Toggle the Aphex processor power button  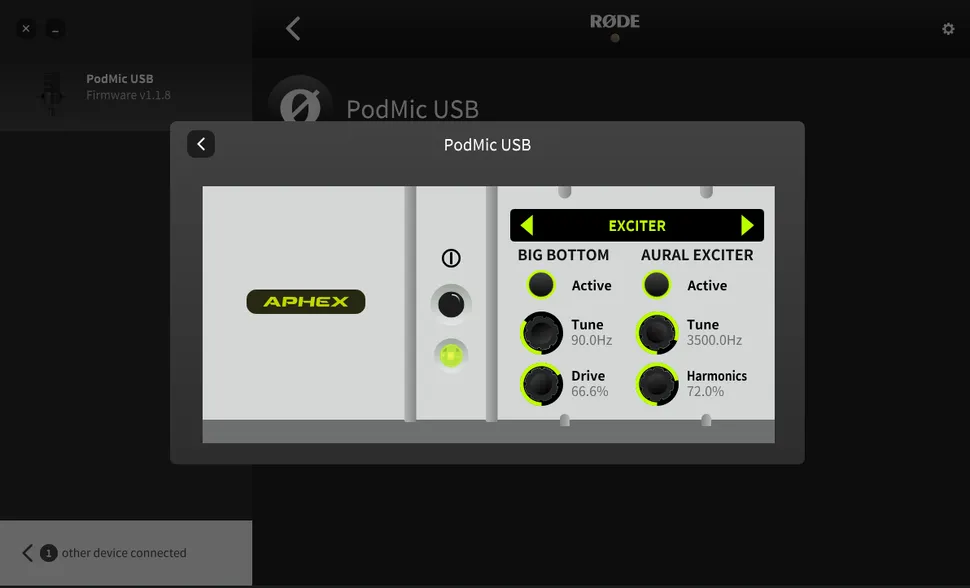pyautogui.click(x=451, y=305)
